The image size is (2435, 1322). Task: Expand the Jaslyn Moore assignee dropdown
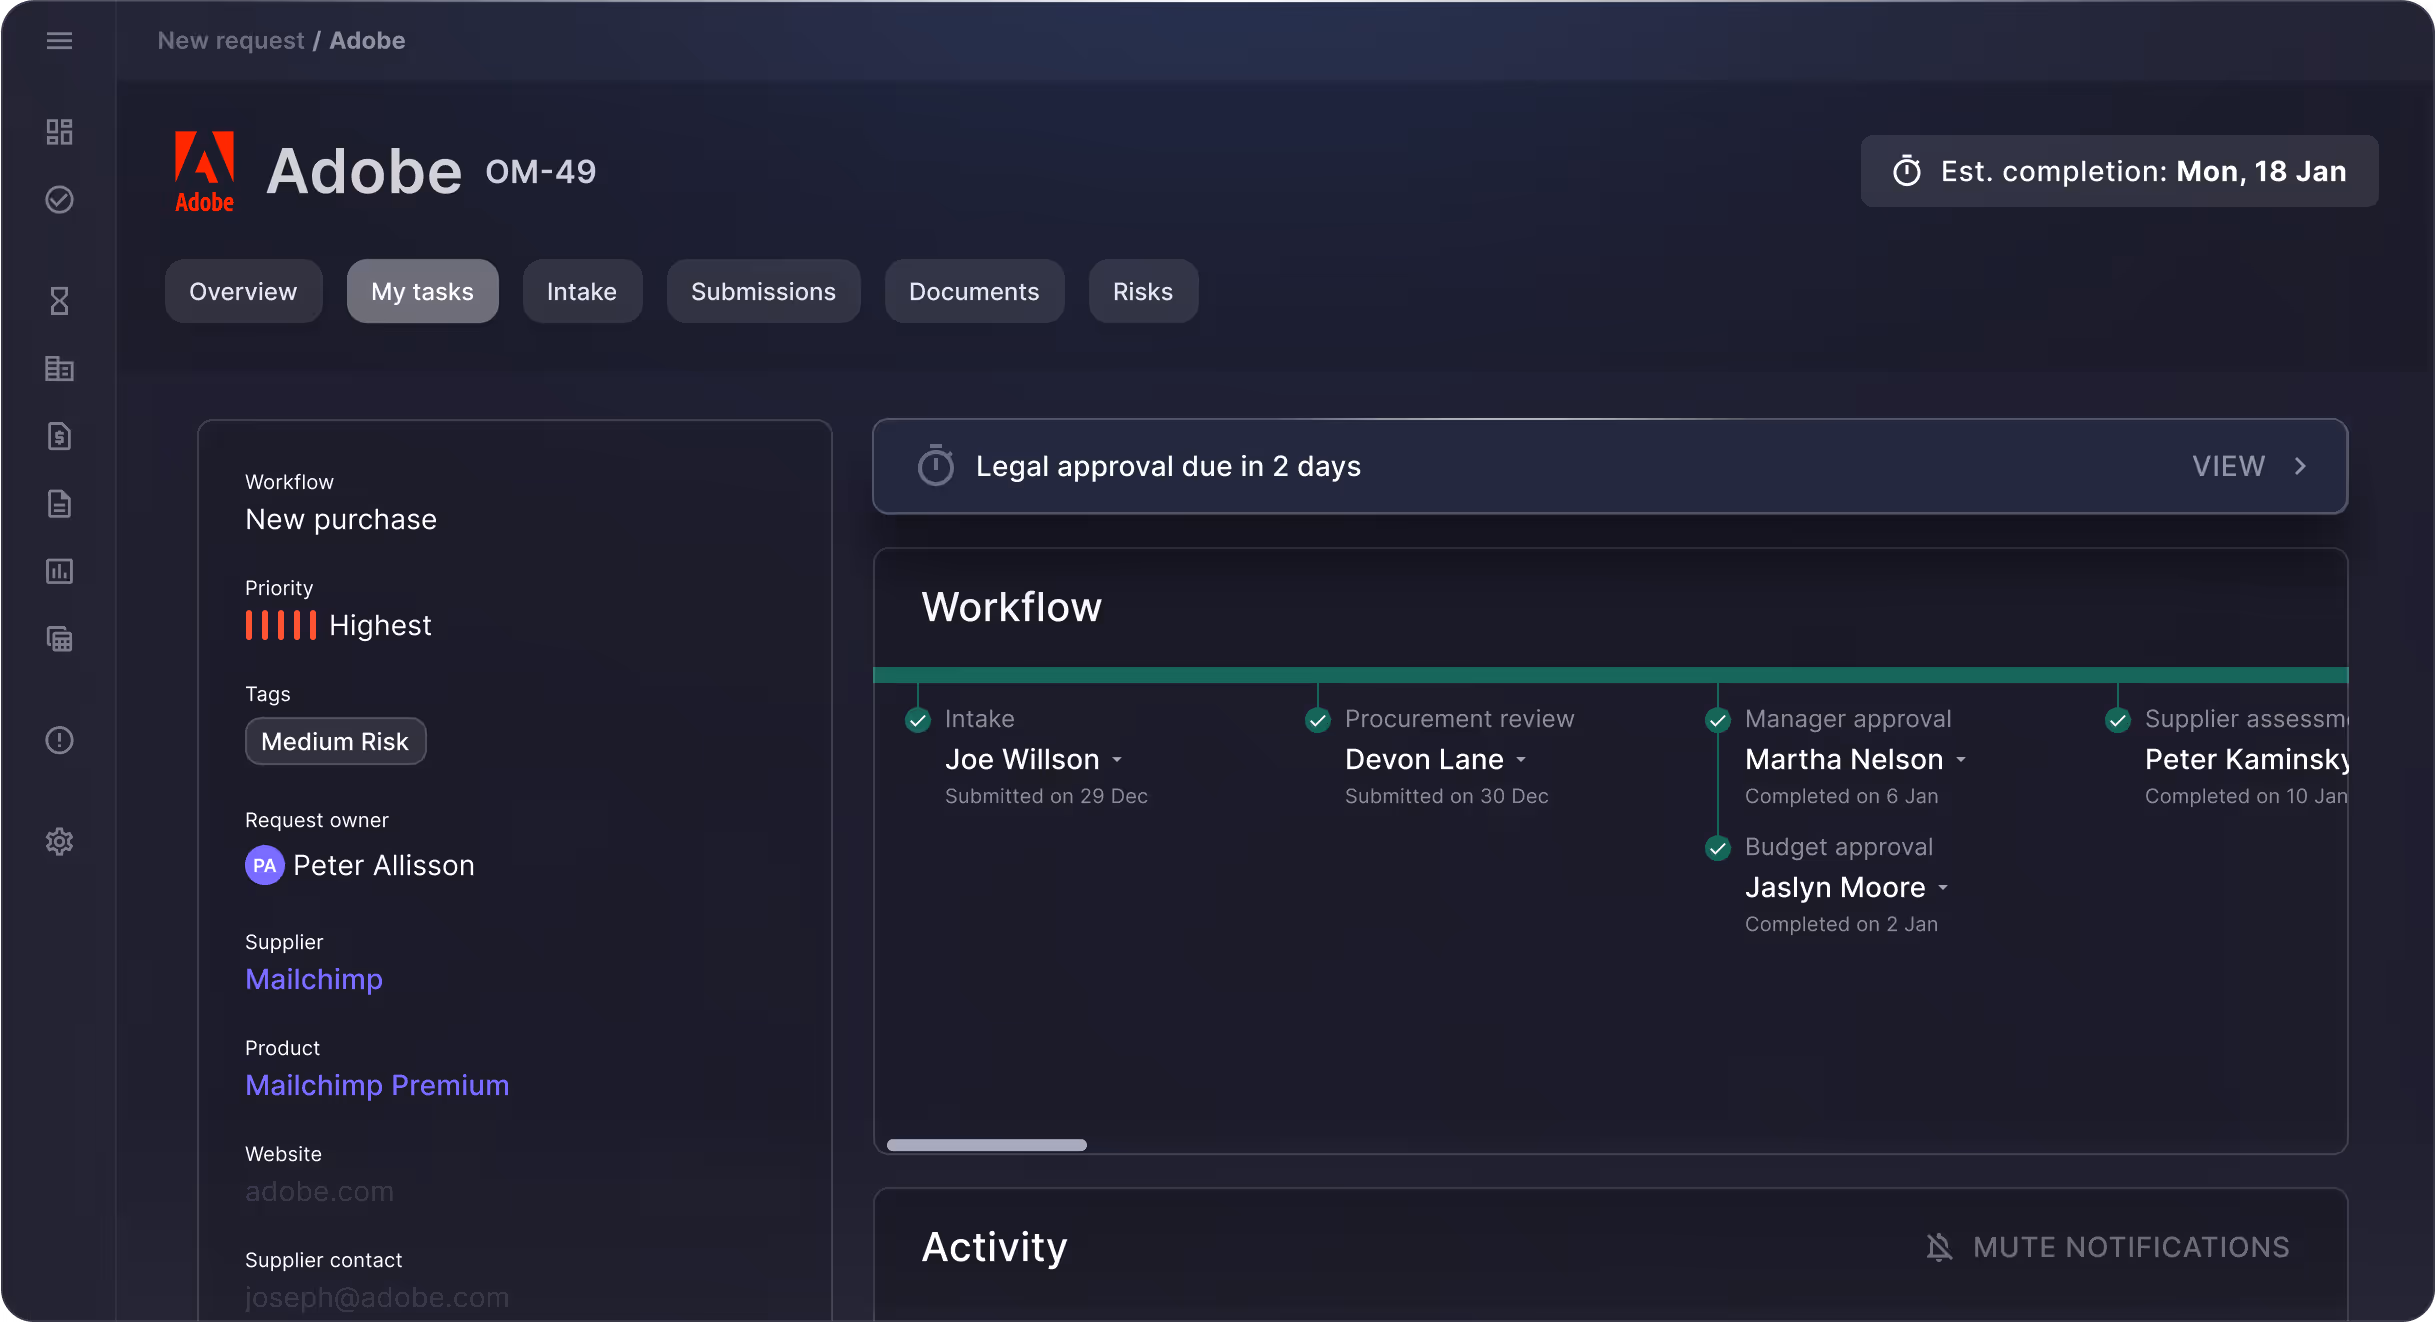[1942, 888]
